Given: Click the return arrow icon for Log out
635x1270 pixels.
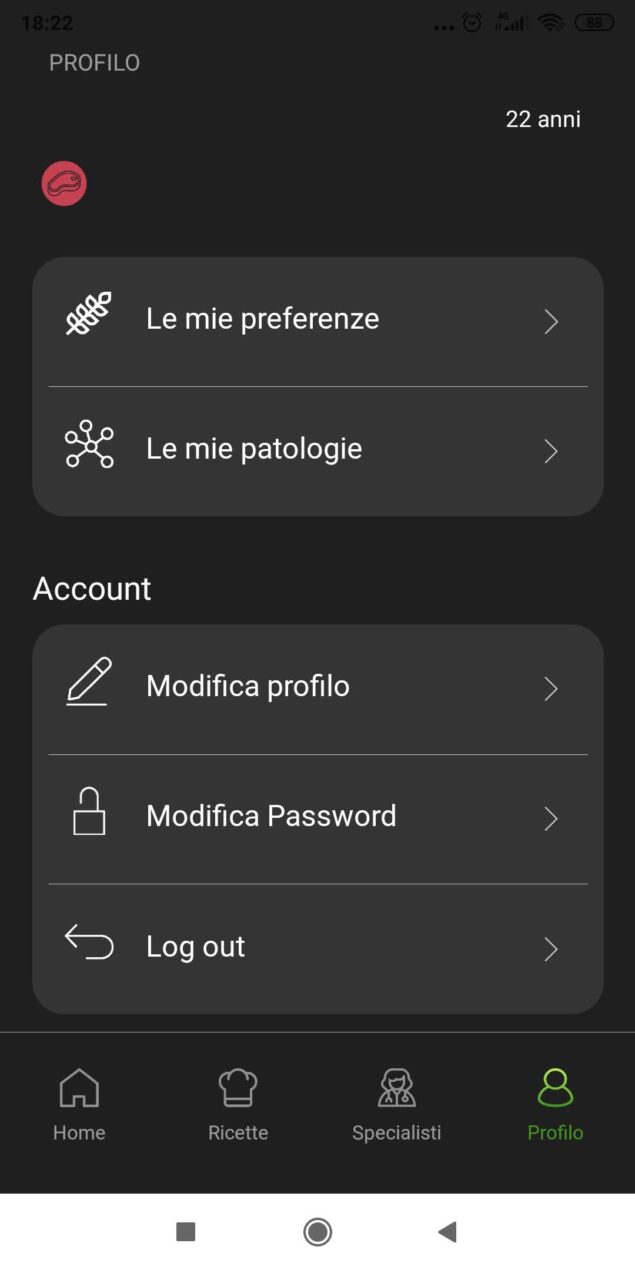Looking at the screenshot, I should (89, 942).
